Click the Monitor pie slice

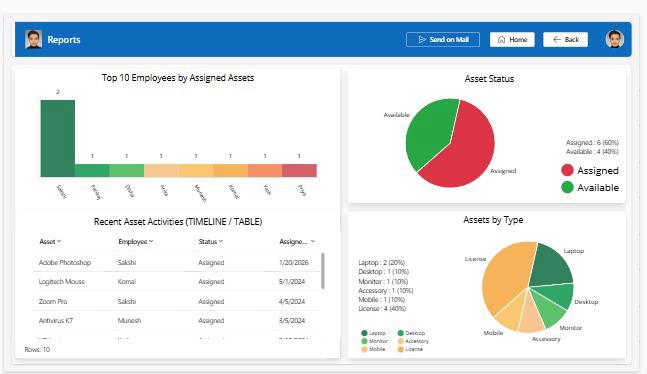point(549,311)
